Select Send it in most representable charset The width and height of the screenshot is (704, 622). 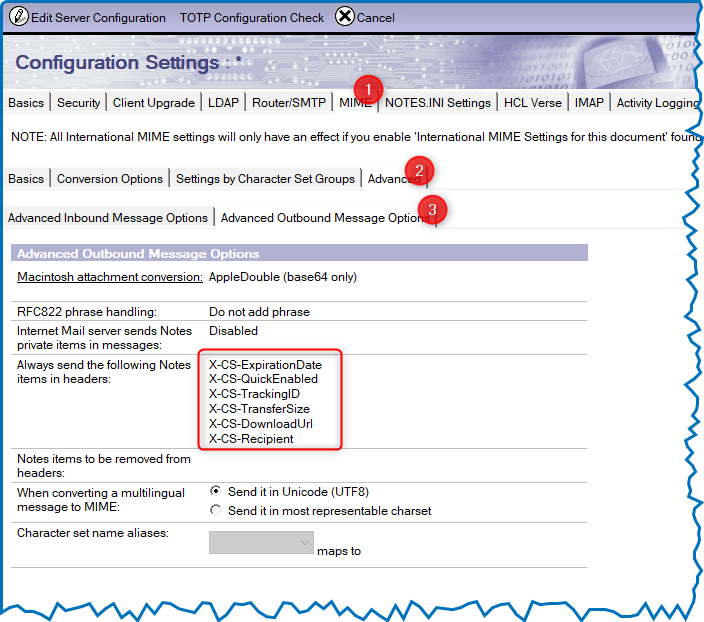(x=215, y=511)
